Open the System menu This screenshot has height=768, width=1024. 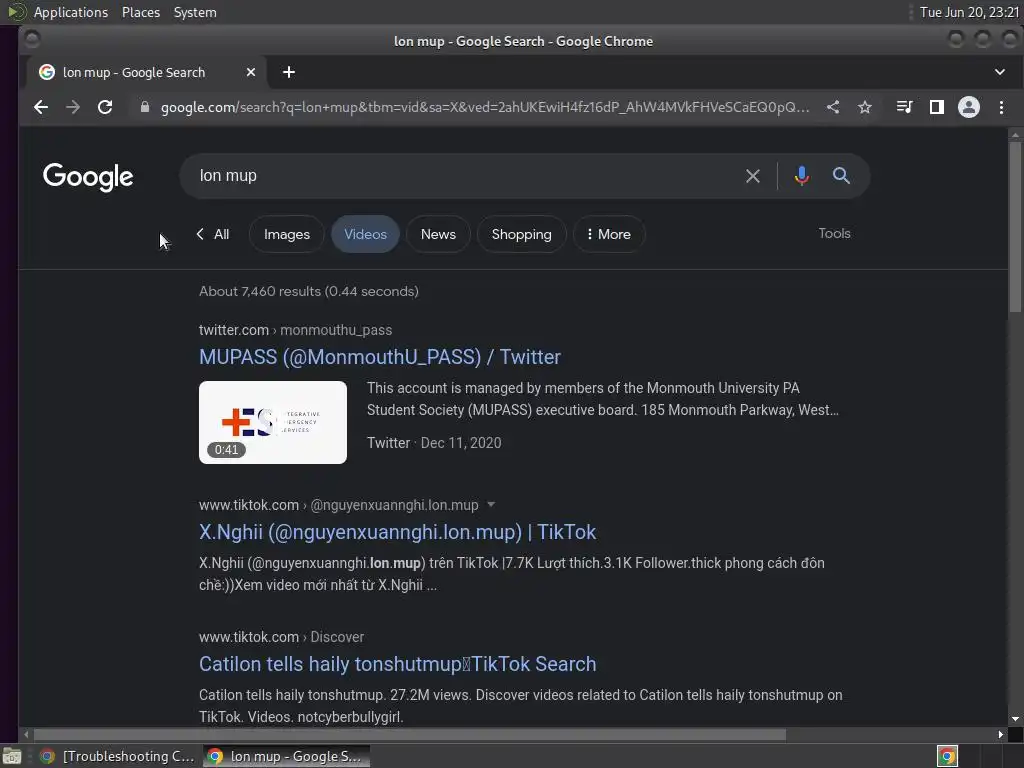(195, 12)
